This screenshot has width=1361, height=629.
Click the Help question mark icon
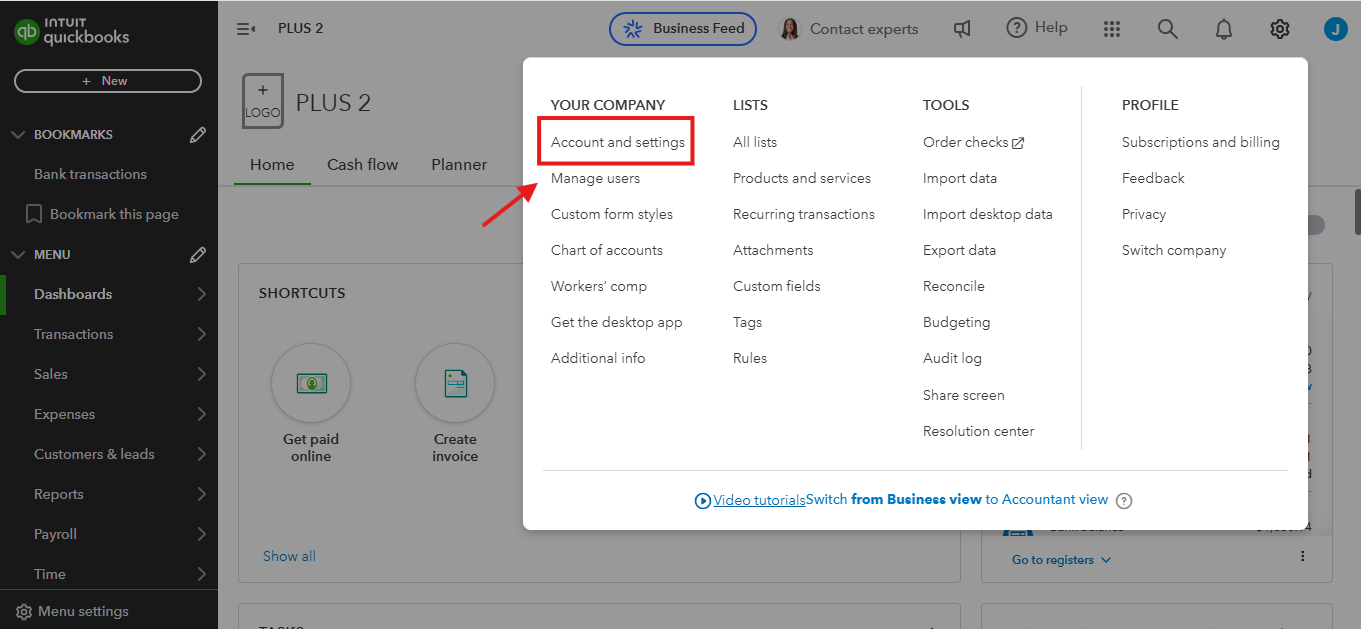click(x=1017, y=28)
